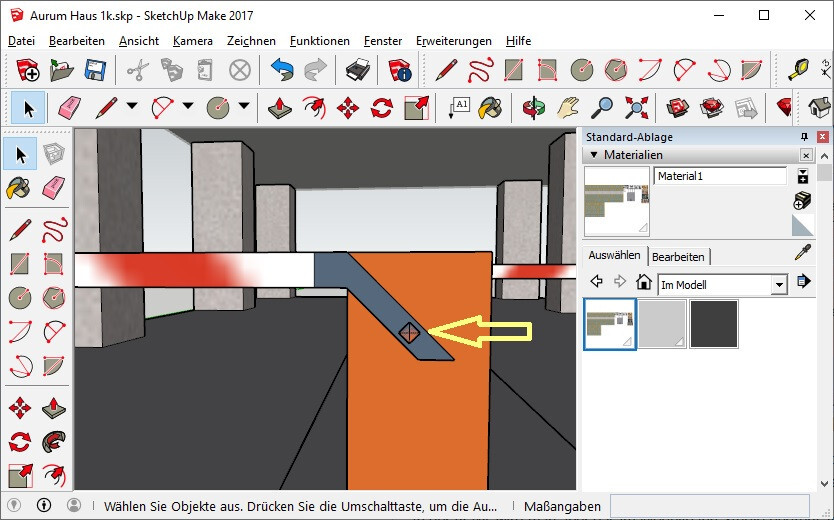Open the Arc tool dropdown arrow

(188, 106)
